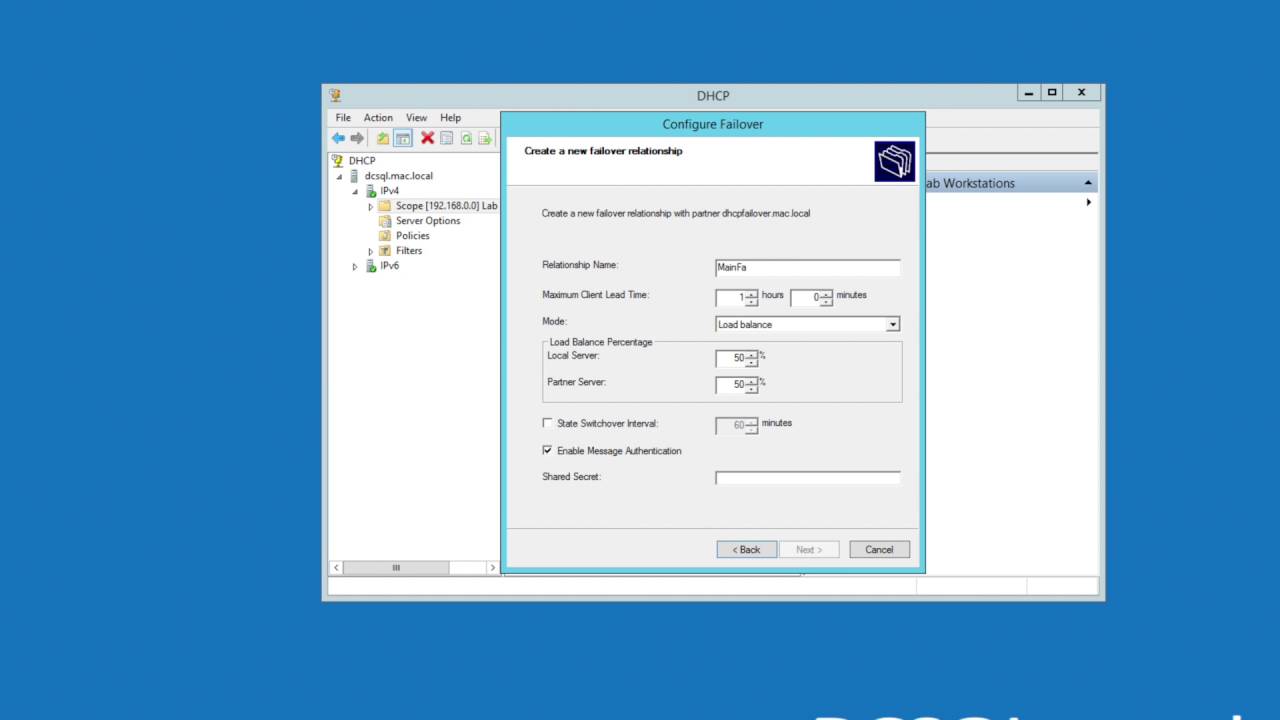Screen dimensions: 1280x720
Task: Click the Filters icon in the tree
Action: (x=385, y=251)
